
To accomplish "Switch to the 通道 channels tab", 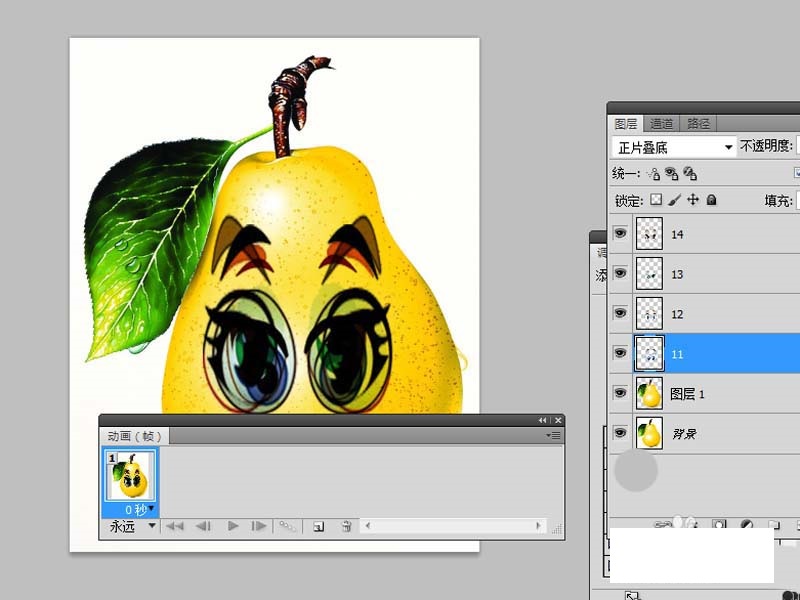I will tap(664, 122).
